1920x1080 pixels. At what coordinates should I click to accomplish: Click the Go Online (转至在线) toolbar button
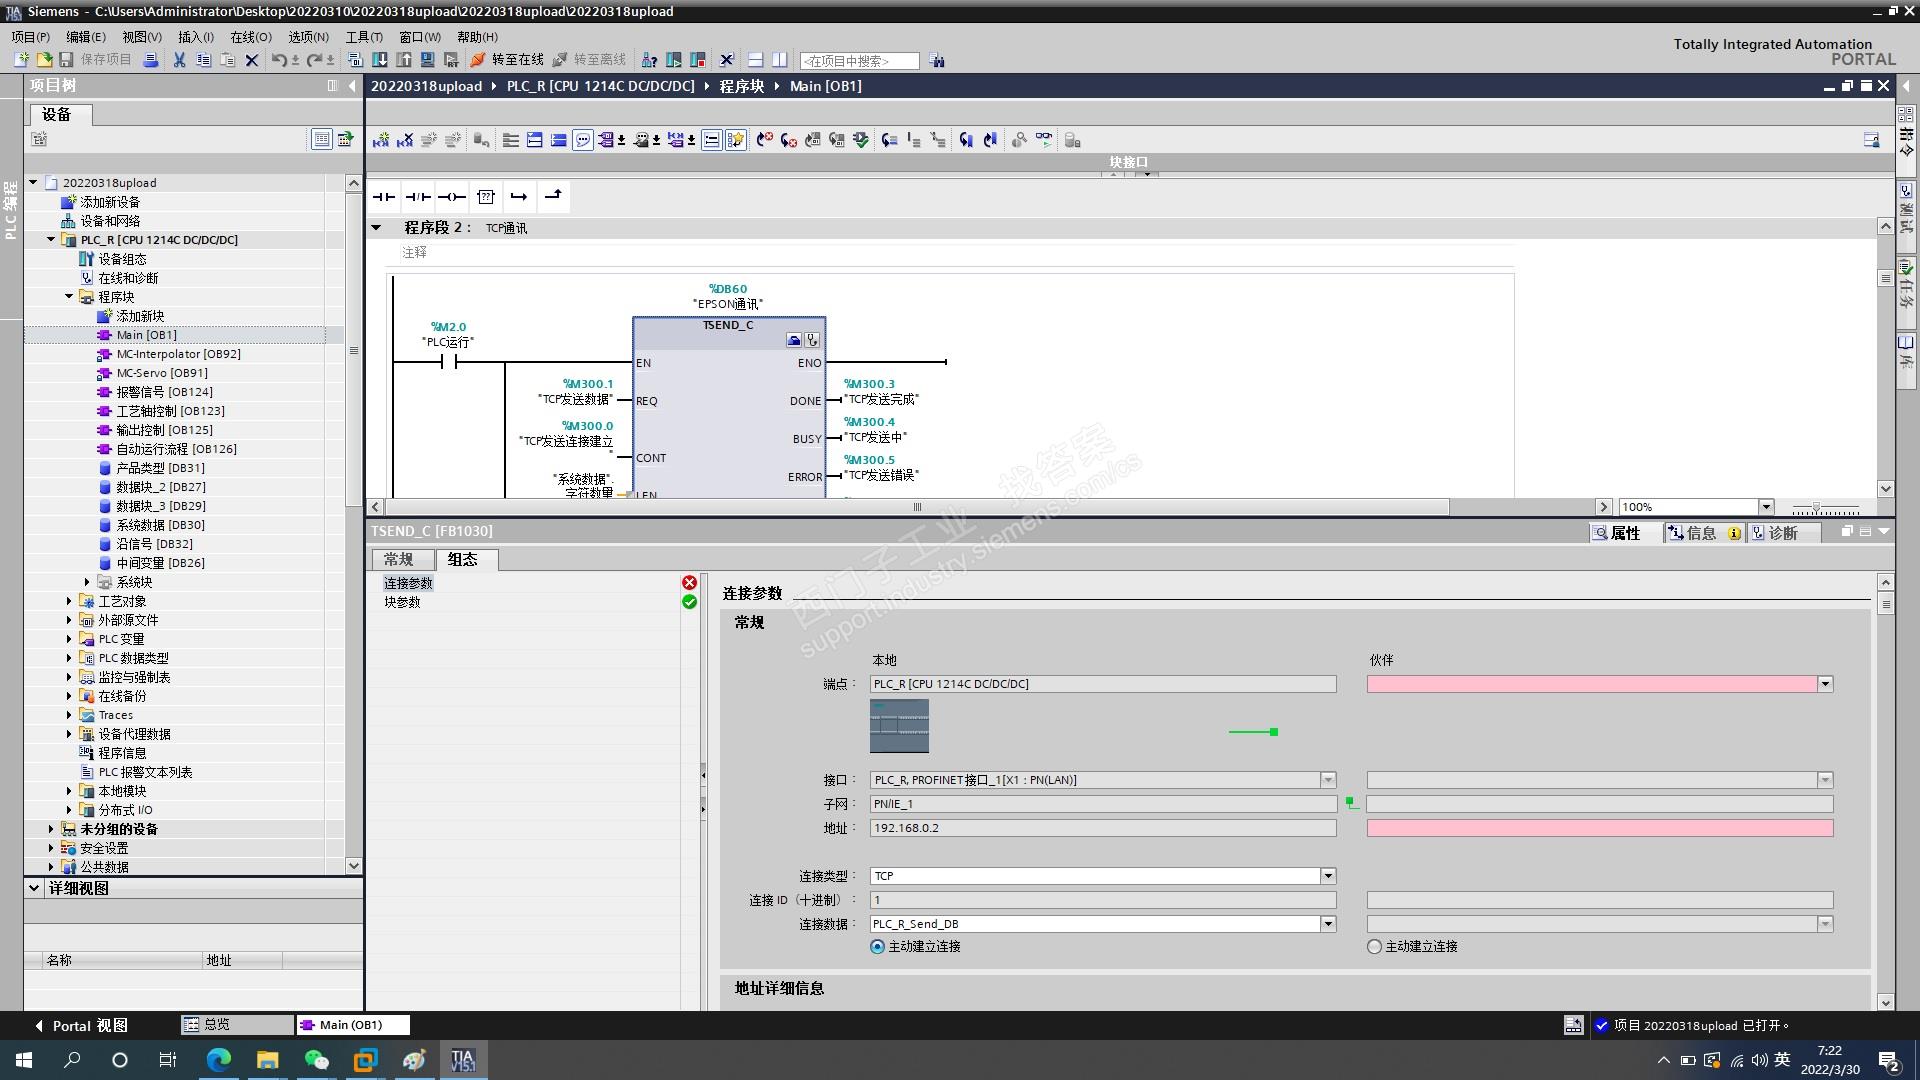[x=507, y=60]
